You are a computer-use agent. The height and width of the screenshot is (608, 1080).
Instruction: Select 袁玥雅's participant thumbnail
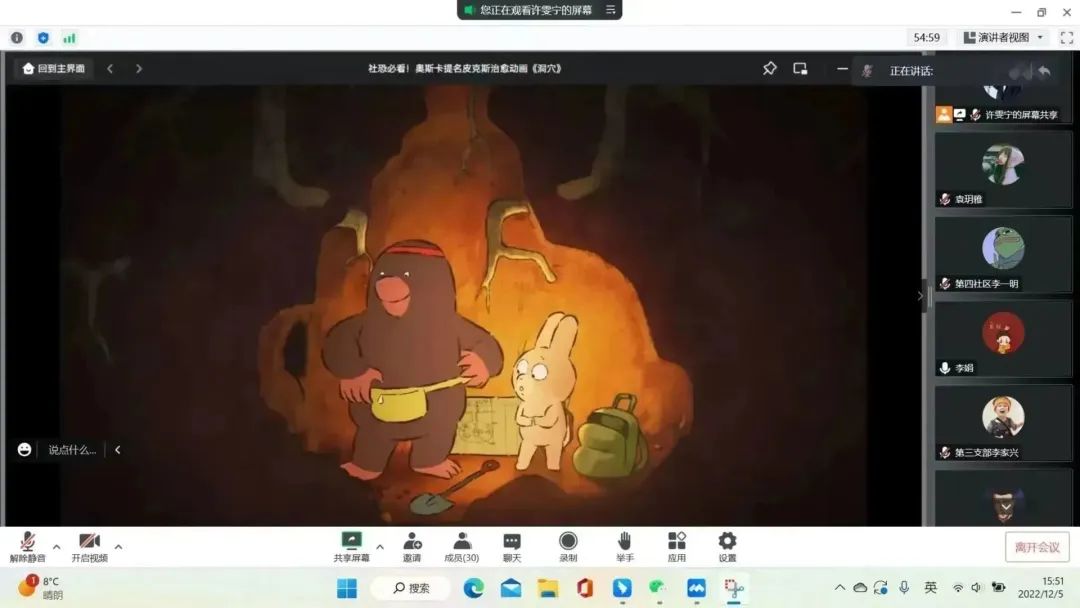click(x=1003, y=170)
